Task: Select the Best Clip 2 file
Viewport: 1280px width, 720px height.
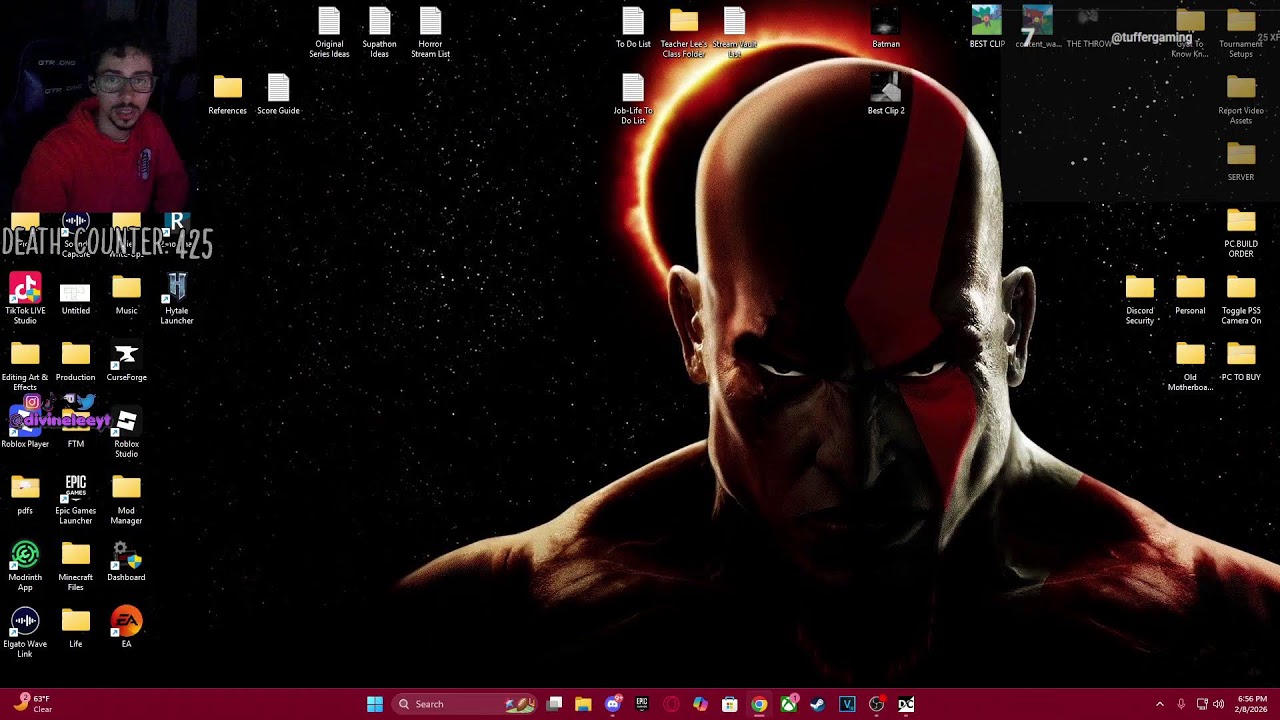Action: coord(886,95)
